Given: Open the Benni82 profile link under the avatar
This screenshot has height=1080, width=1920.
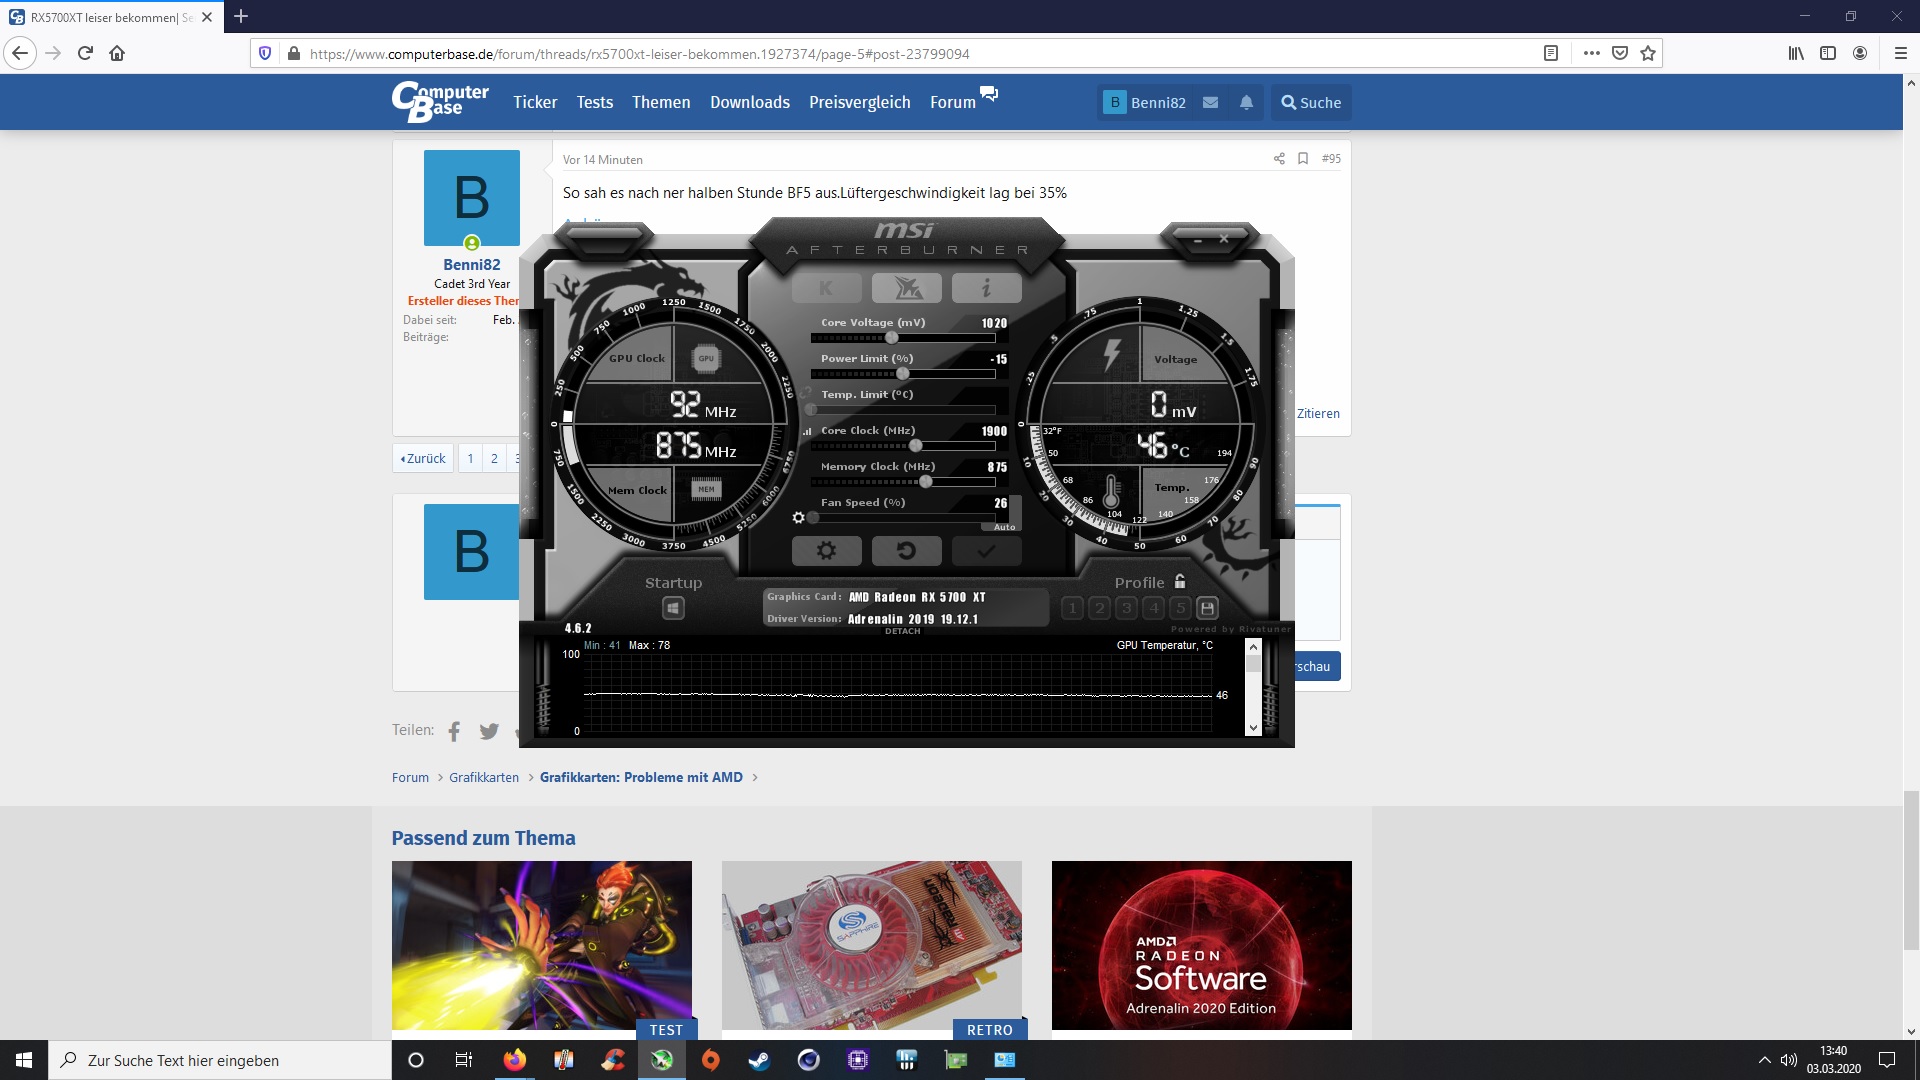Looking at the screenshot, I should 472,265.
